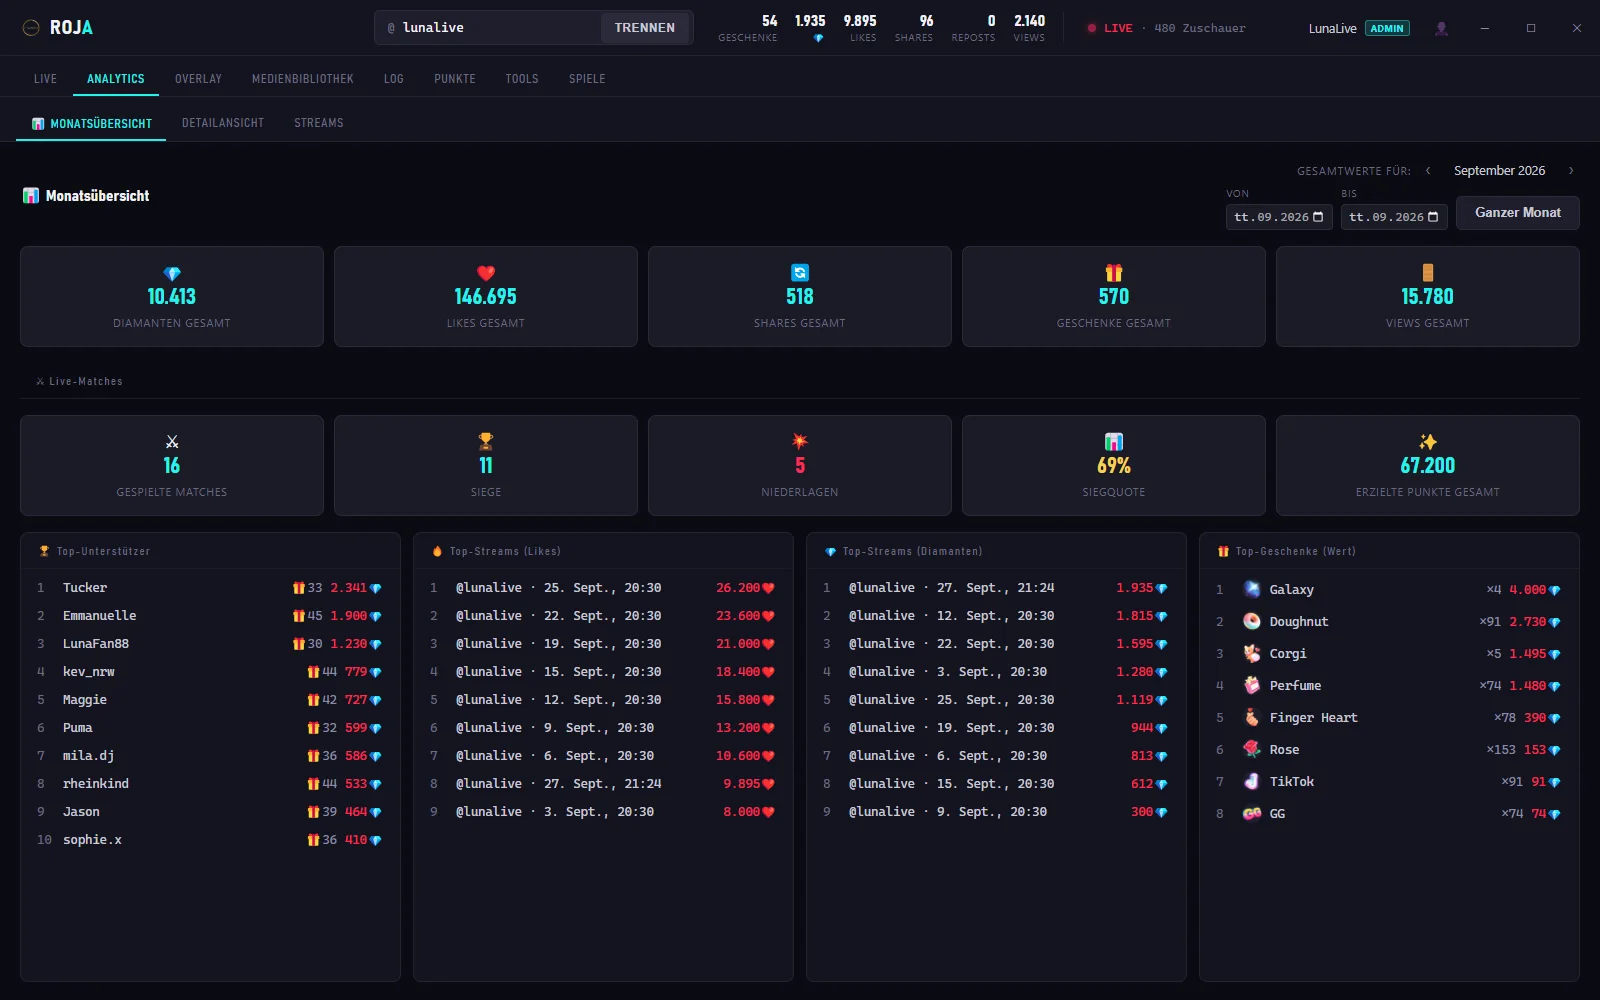Screen dimensions: 1600x1000
Task: Open the Spiele tab
Action: pos(587,78)
